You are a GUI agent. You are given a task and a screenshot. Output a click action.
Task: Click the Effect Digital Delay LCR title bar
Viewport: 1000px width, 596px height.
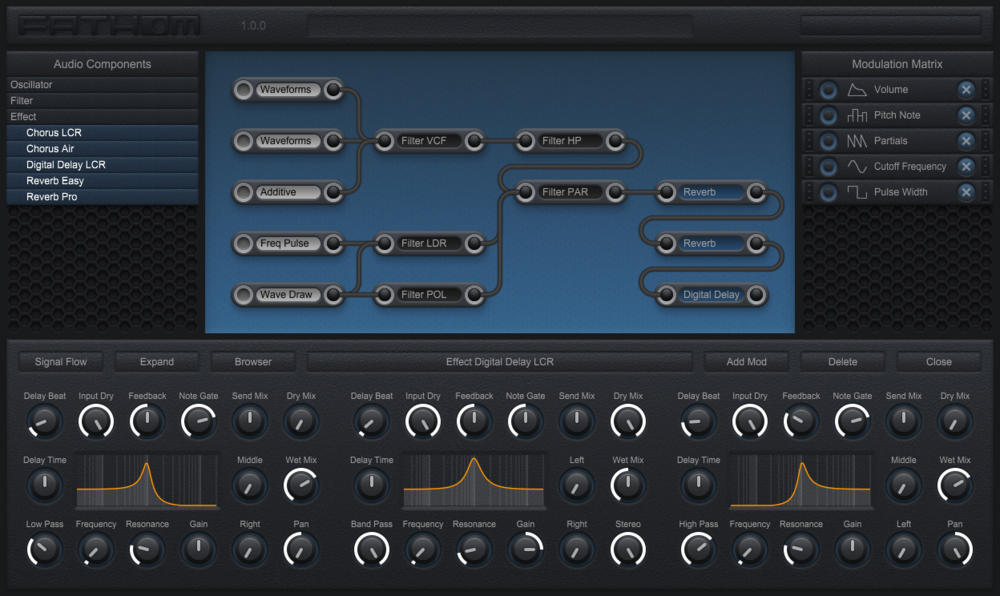pyautogui.click(x=499, y=361)
